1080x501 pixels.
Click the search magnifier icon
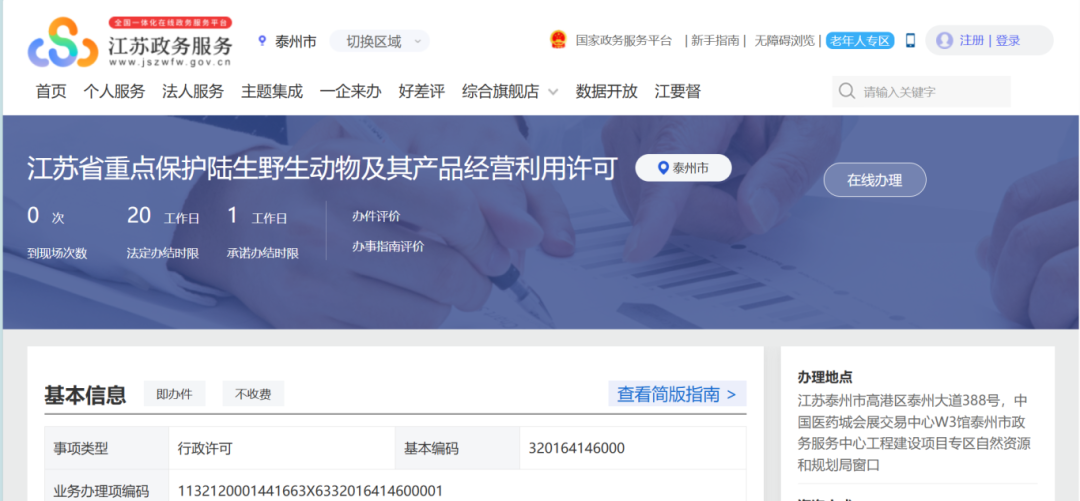(x=847, y=92)
